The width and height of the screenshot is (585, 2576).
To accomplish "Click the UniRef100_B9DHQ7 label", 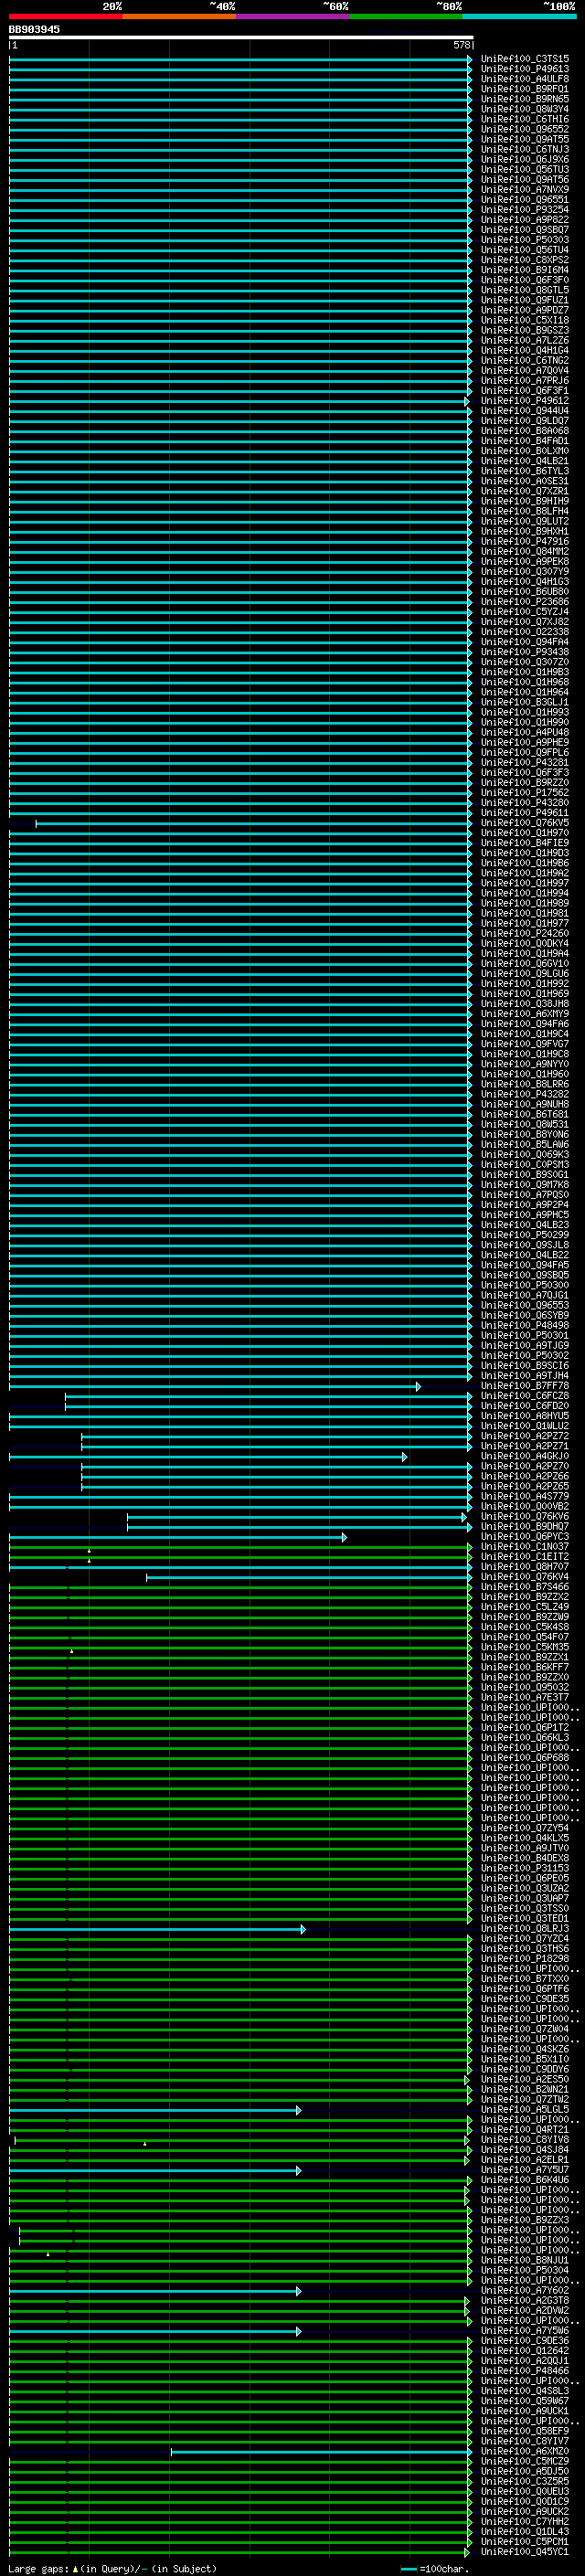I will click(525, 1527).
